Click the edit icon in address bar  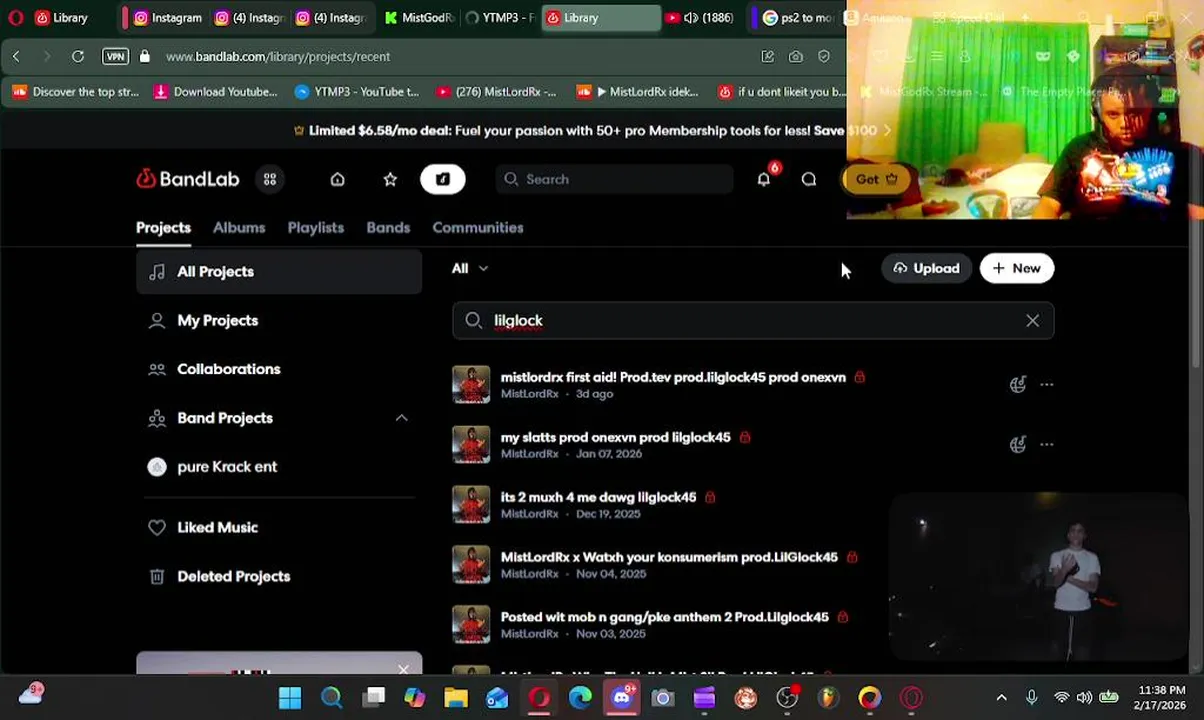pos(767,57)
